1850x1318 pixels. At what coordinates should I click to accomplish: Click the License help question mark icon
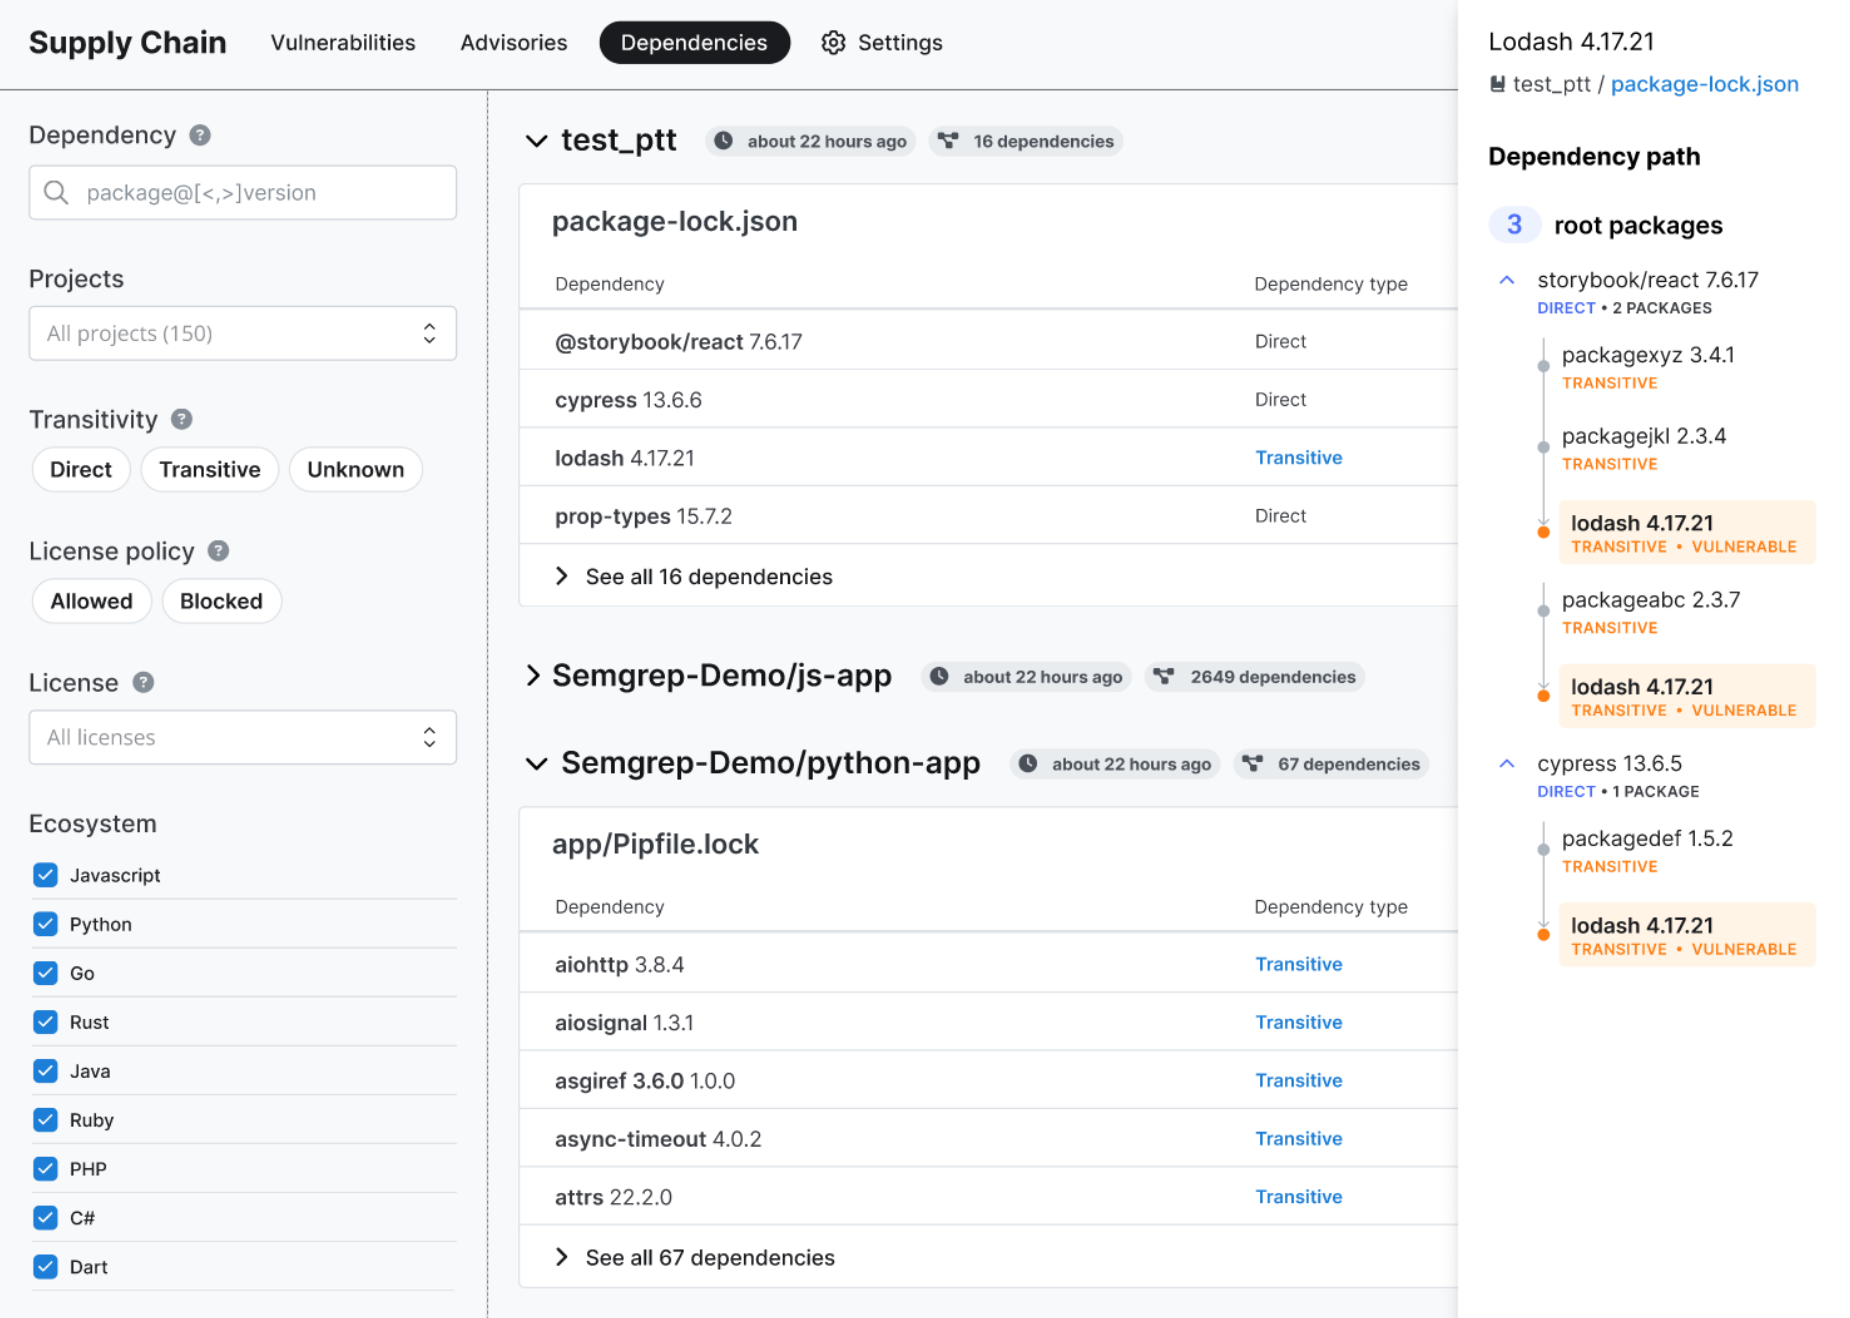[x=143, y=682]
